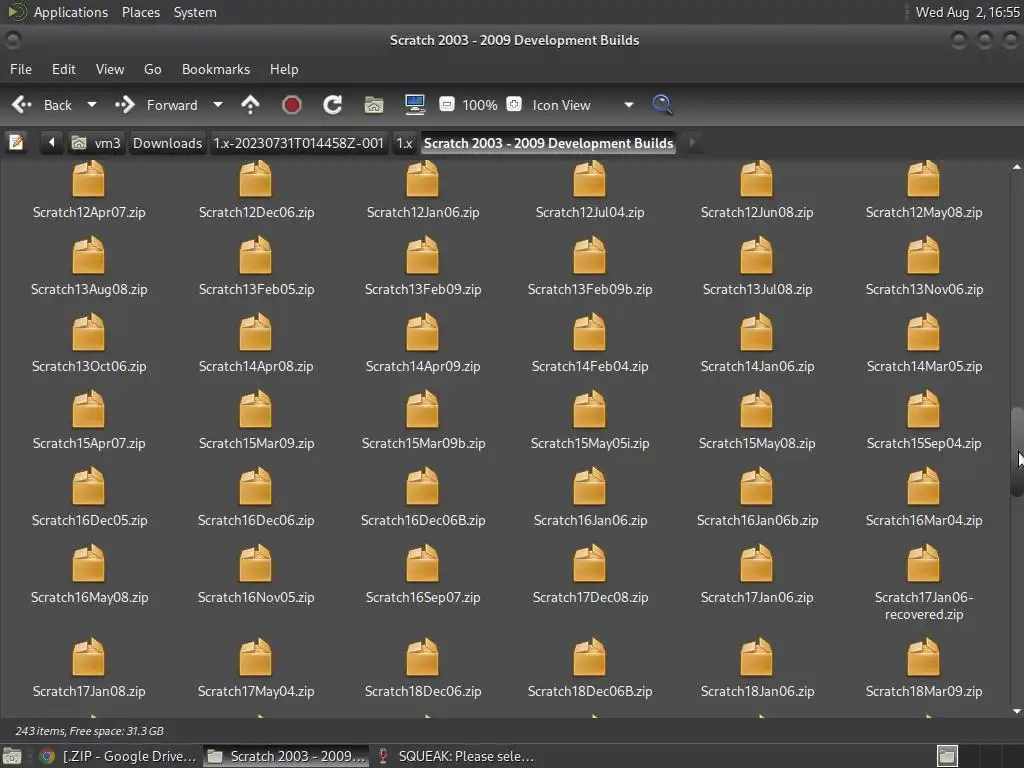The height and width of the screenshot is (768, 1024).
Task: Open the Places system menu
Action: 140,12
